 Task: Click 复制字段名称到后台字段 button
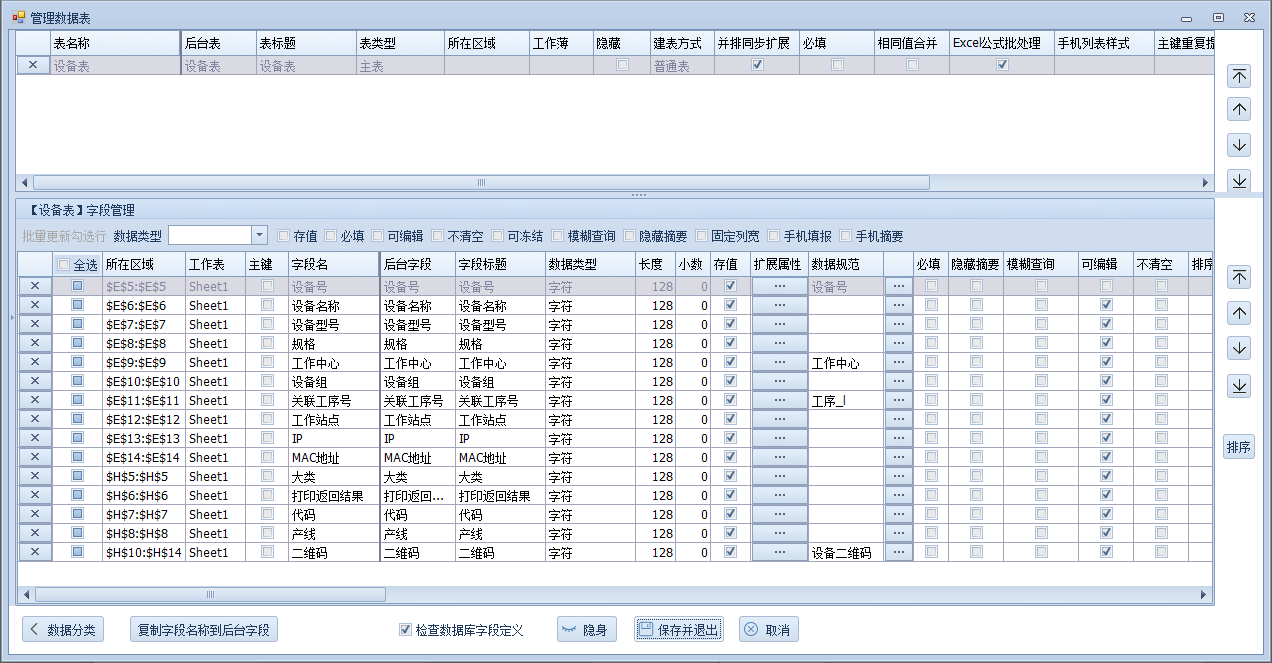pyautogui.click(x=204, y=630)
